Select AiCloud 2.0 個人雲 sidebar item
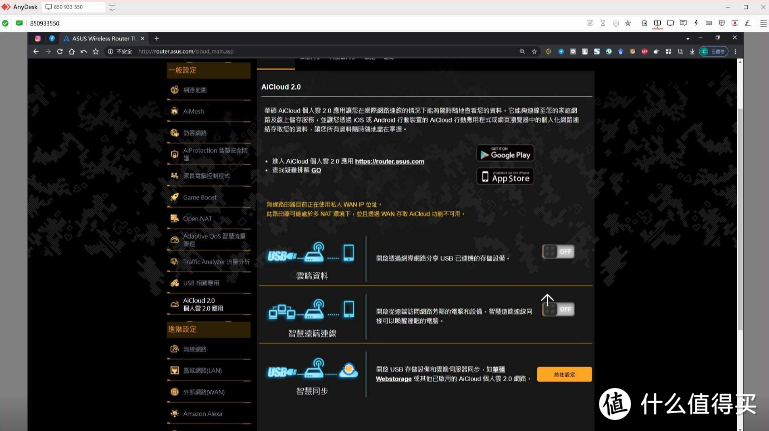The image size is (769, 431). pos(208,304)
